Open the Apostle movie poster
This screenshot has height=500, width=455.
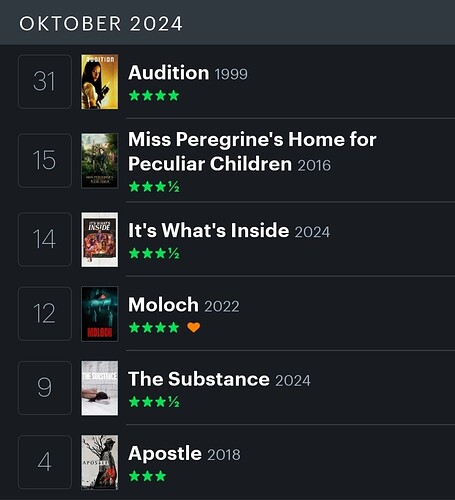(100, 462)
